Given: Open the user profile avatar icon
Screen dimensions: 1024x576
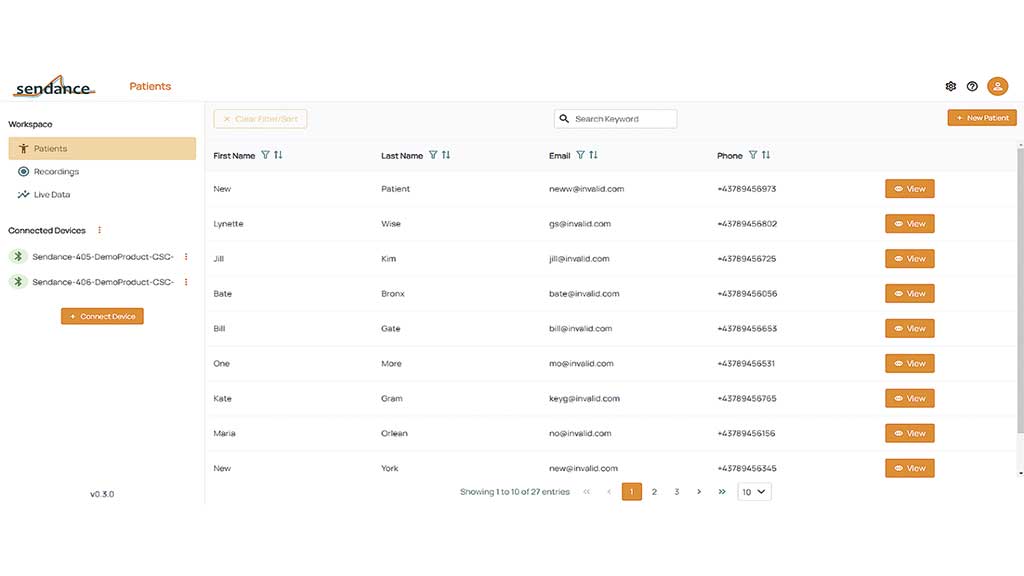Looking at the screenshot, I should coord(997,87).
